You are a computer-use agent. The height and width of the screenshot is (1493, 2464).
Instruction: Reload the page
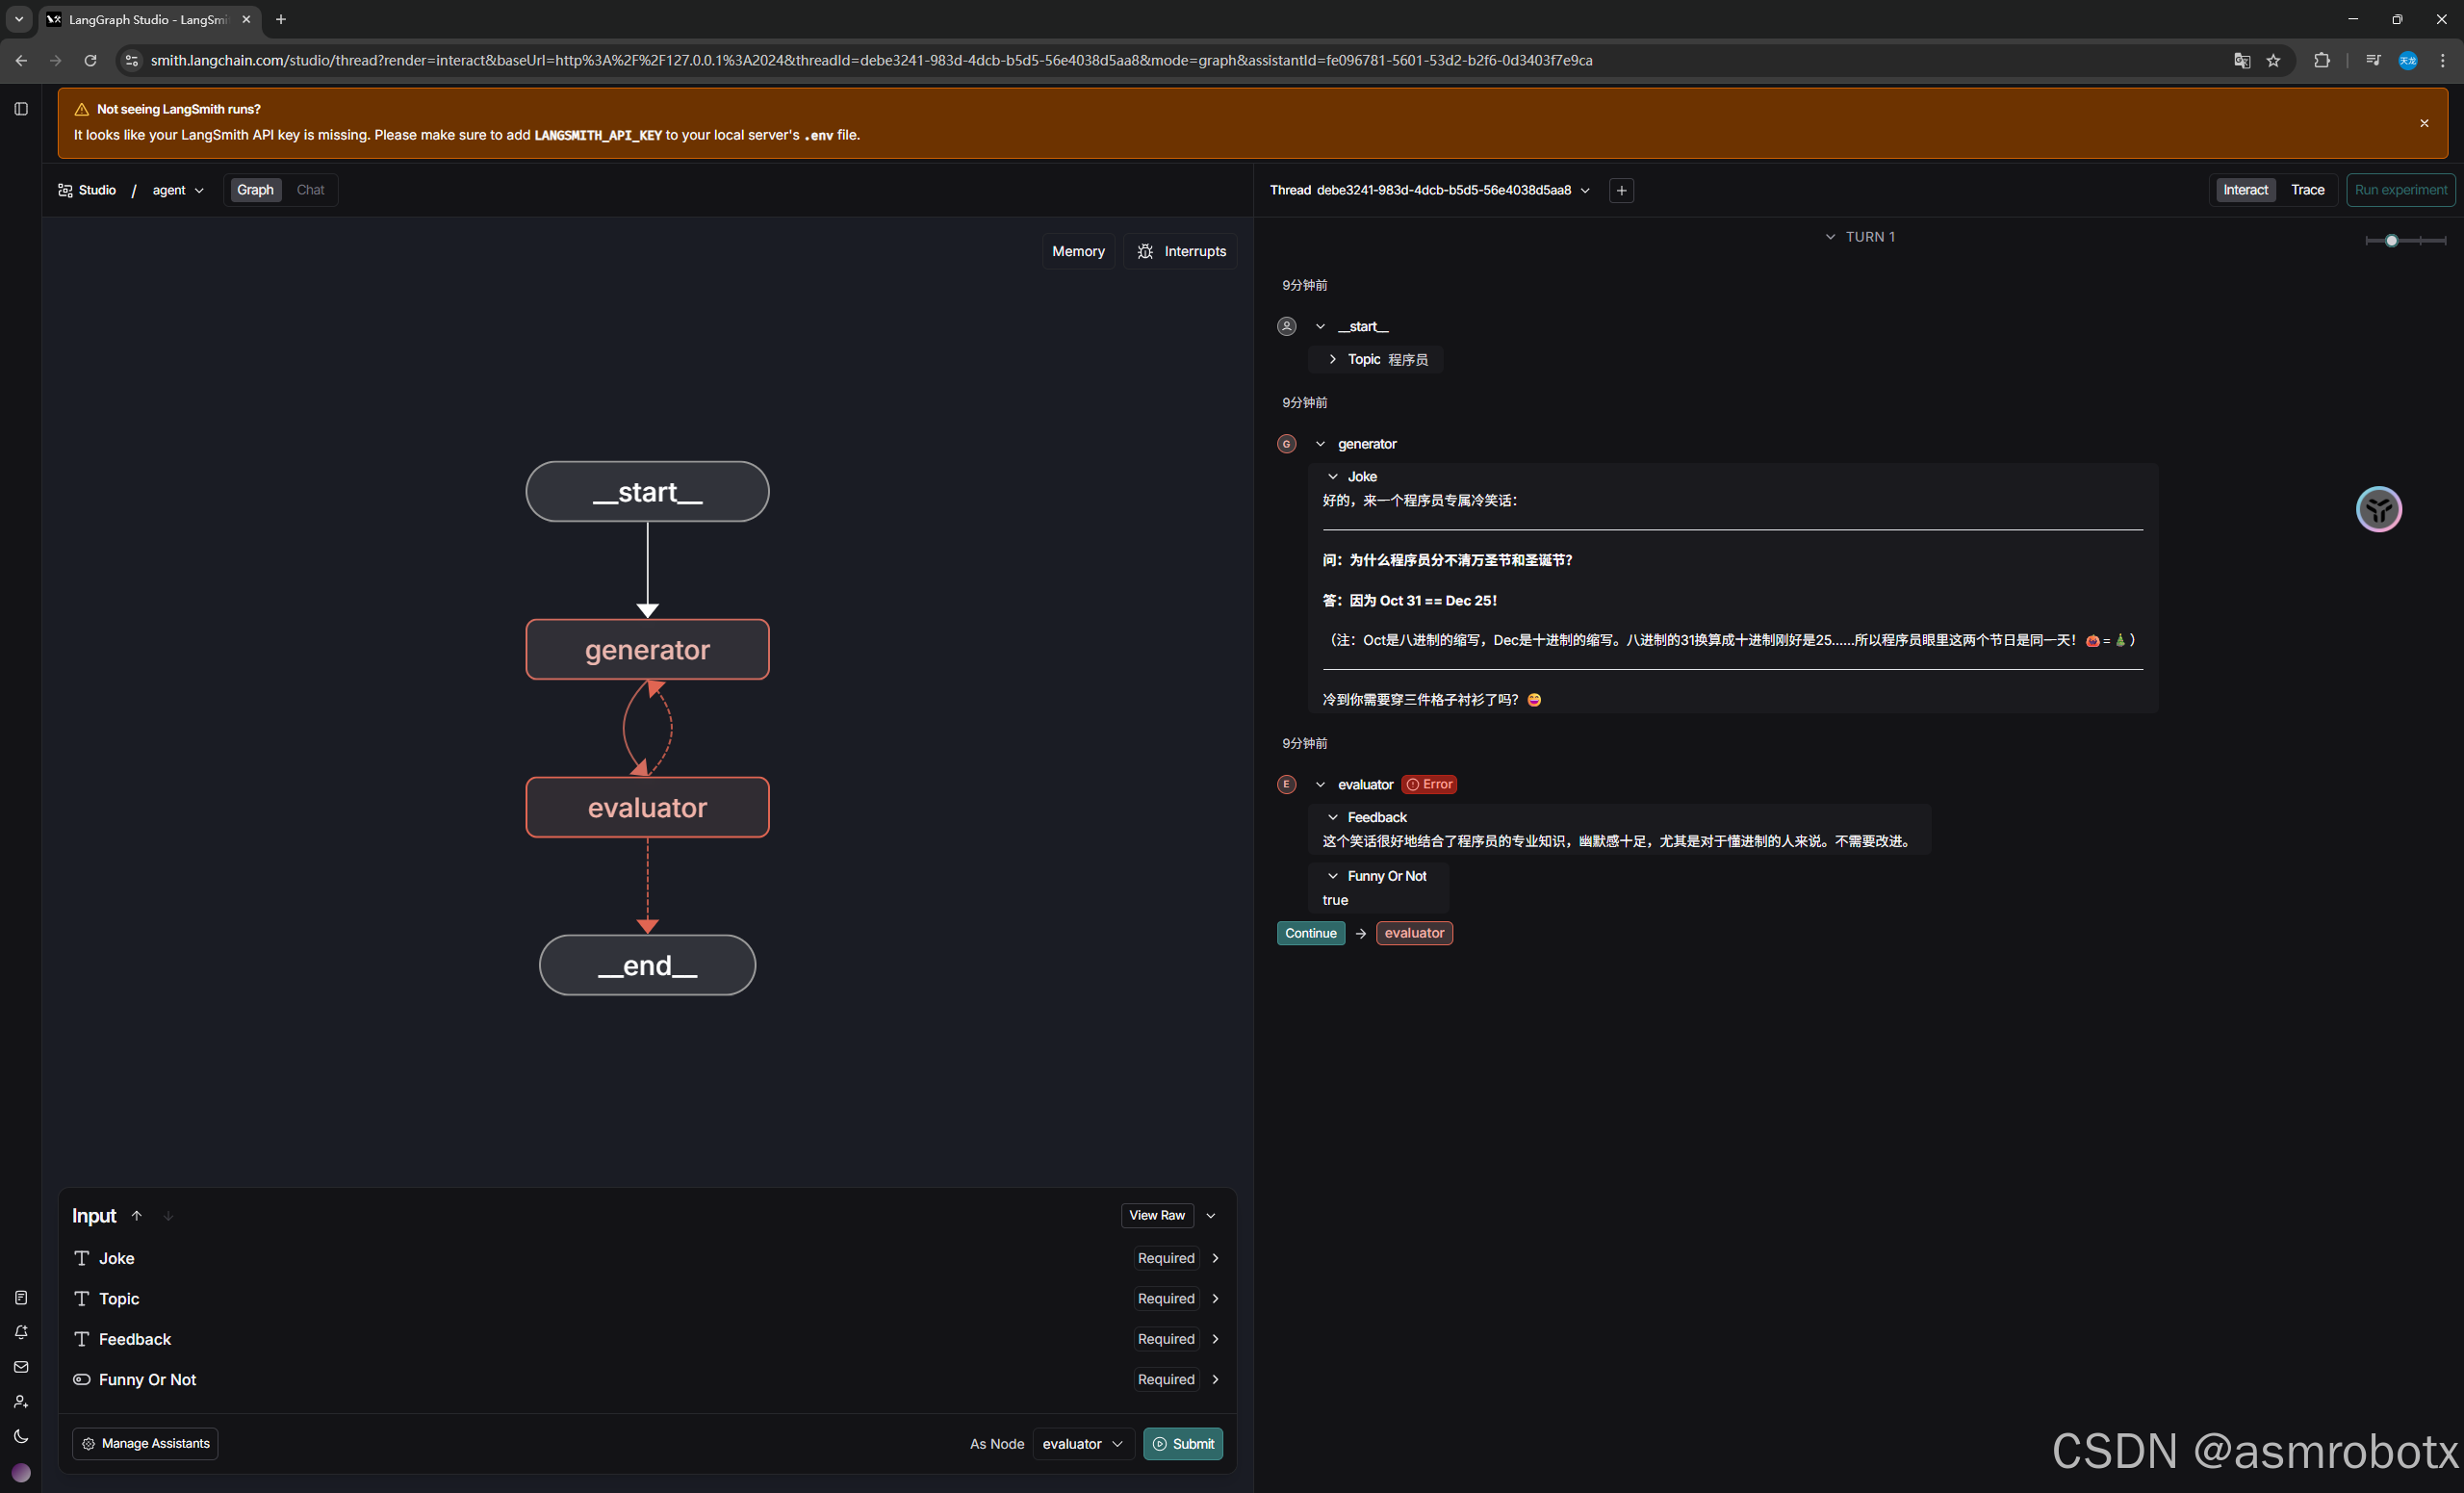point(90,60)
